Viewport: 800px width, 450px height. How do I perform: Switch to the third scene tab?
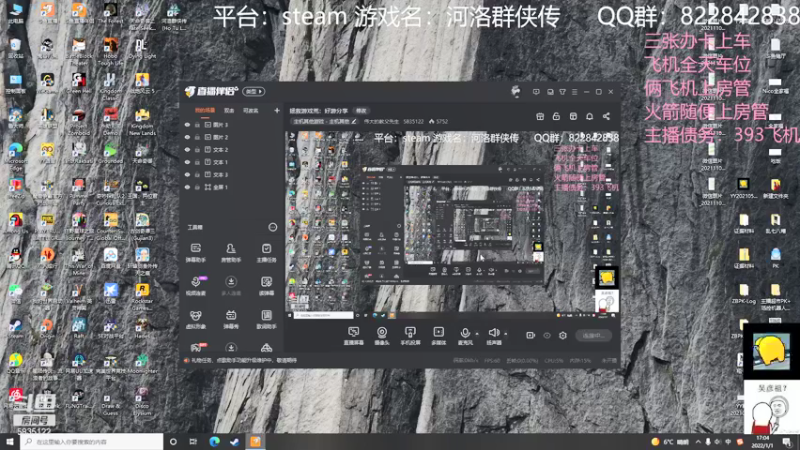tap(250, 110)
